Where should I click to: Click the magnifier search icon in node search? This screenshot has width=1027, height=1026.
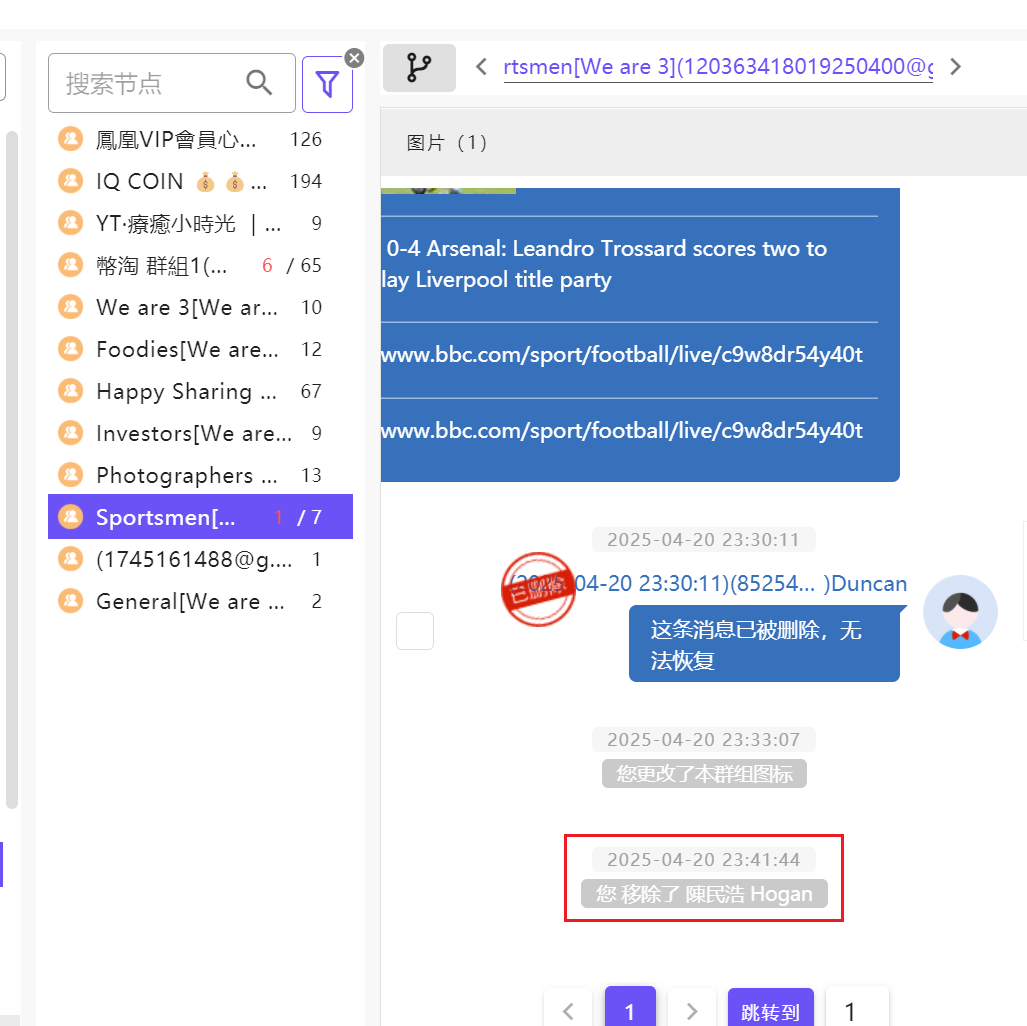[259, 83]
